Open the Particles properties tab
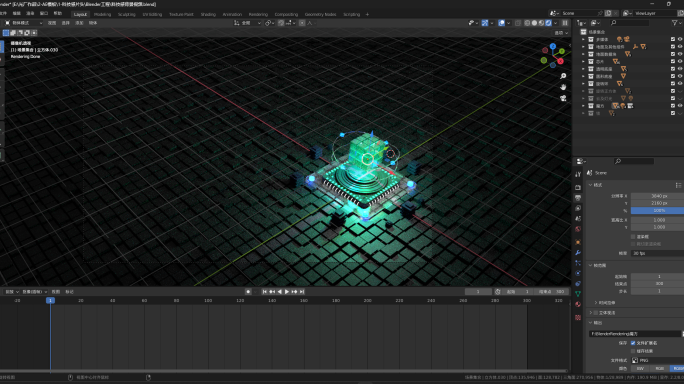The height and width of the screenshot is (384, 684). (578, 263)
